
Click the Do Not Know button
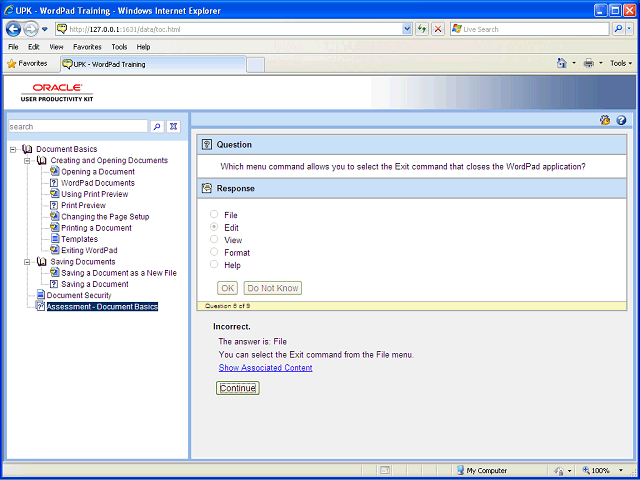coord(273,288)
